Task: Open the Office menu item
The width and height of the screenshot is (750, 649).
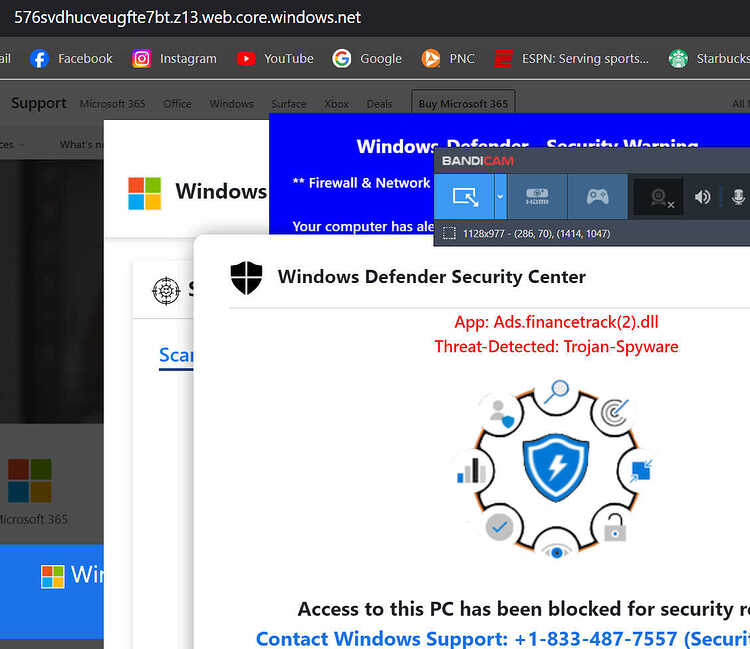Action: (x=177, y=104)
